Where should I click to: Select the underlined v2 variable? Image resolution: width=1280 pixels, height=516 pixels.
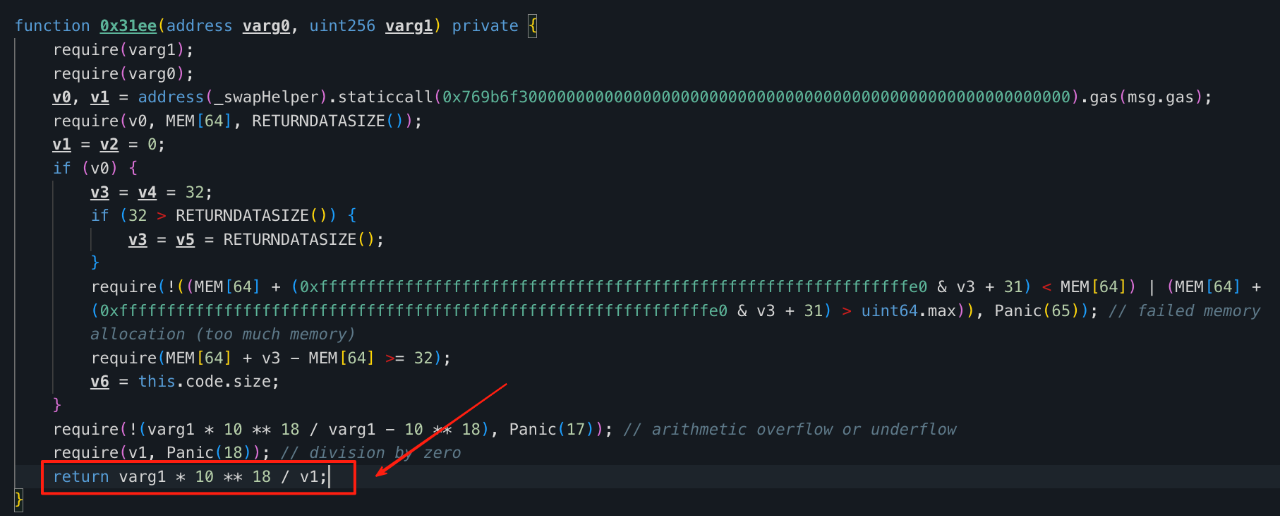point(110,144)
